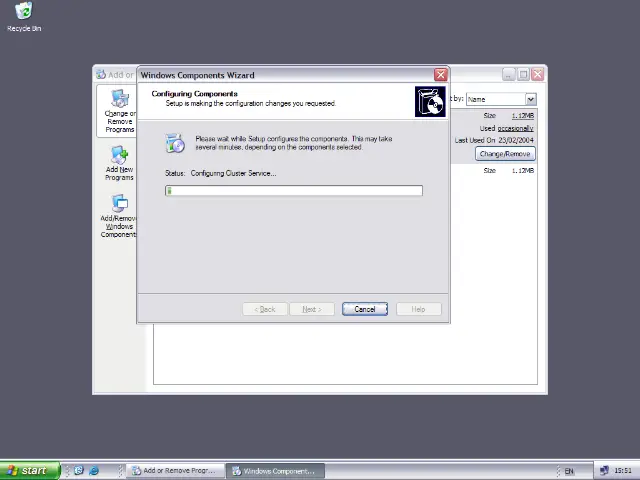The height and width of the screenshot is (480, 640).
Task: Select Change or Remove Programs sidebar icon
Action: pos(119,111)
